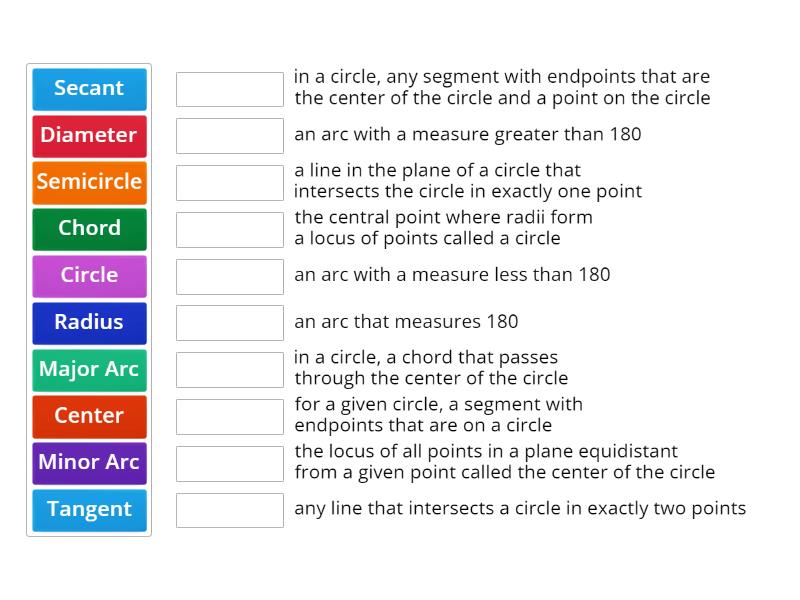Select the Semicircle term tile
Viewport: 800px width, 600px height.
[x=89, y=182]
